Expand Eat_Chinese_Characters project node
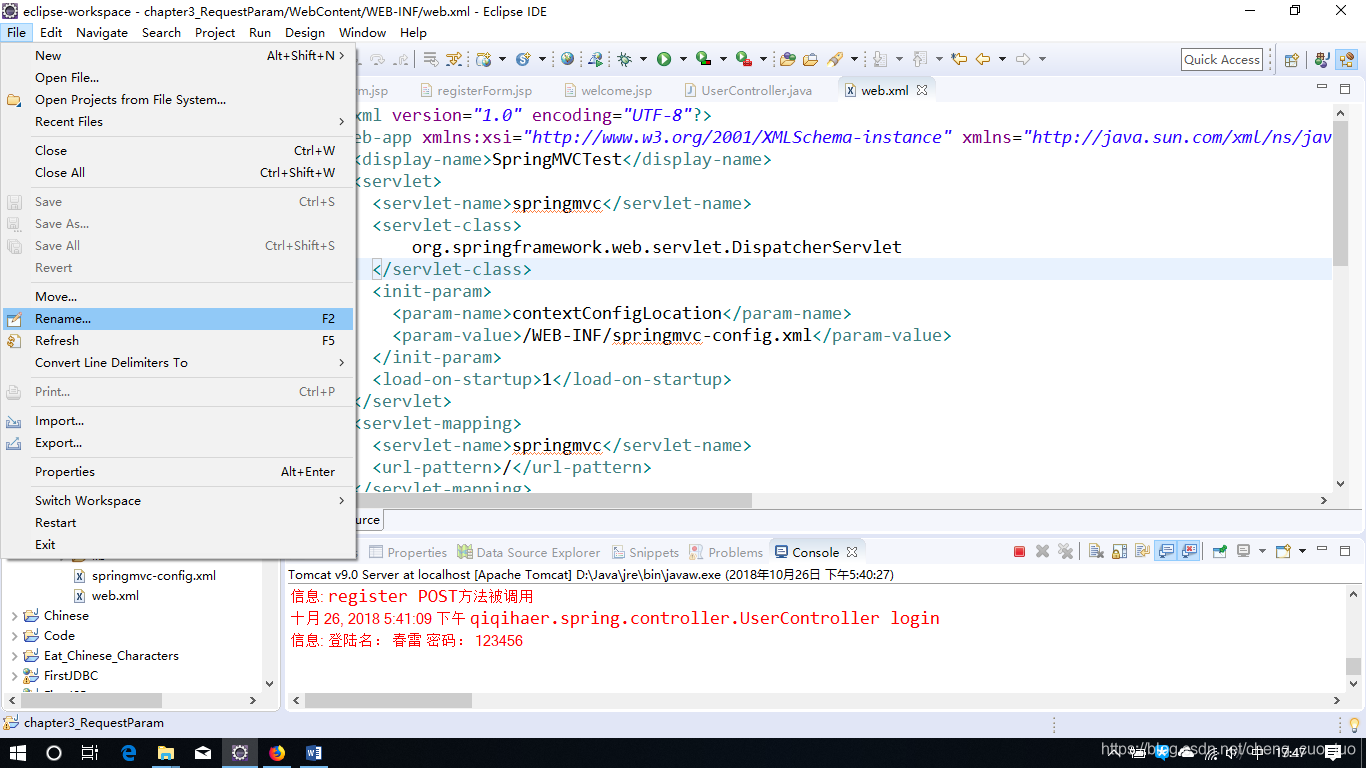The image size is (1366, 768). coord(14,656)
